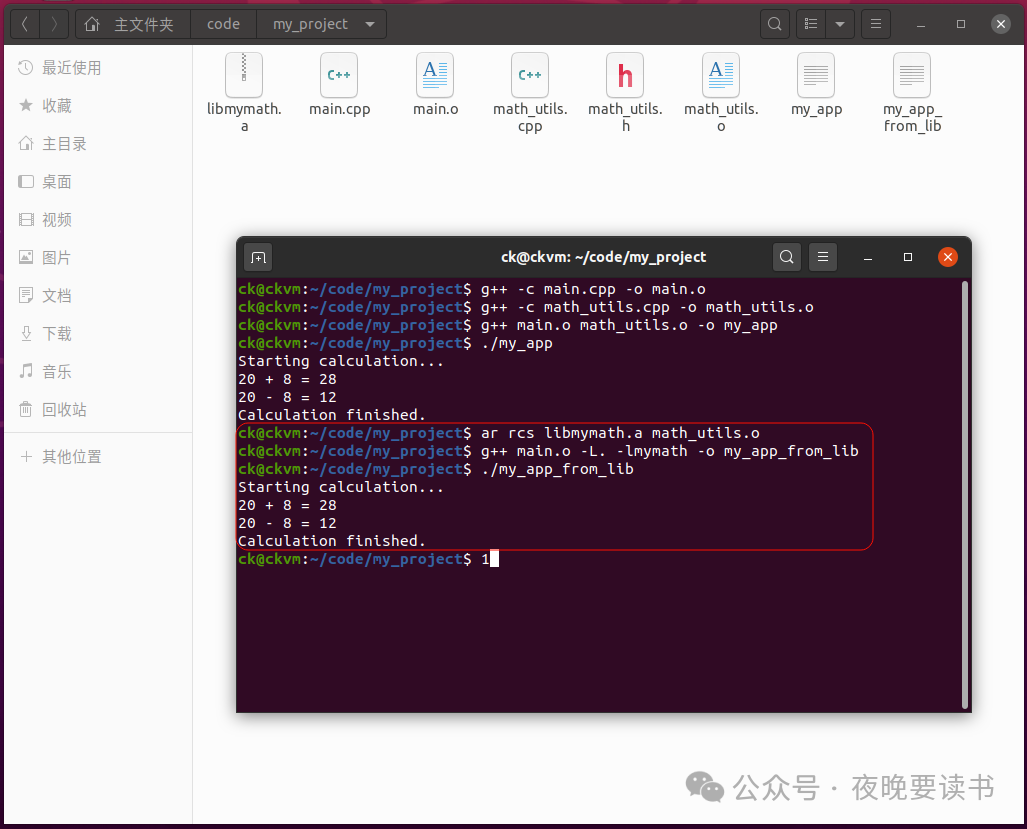Select the libmymath.a archive file icon

tap(244, 75)
